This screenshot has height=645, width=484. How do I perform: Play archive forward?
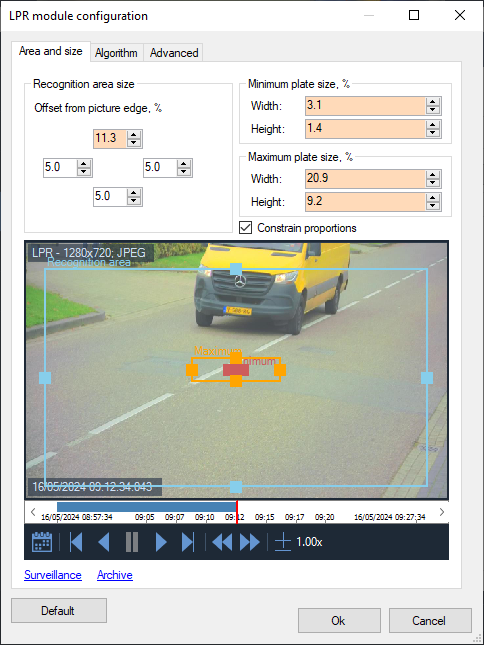coord(161,542)
